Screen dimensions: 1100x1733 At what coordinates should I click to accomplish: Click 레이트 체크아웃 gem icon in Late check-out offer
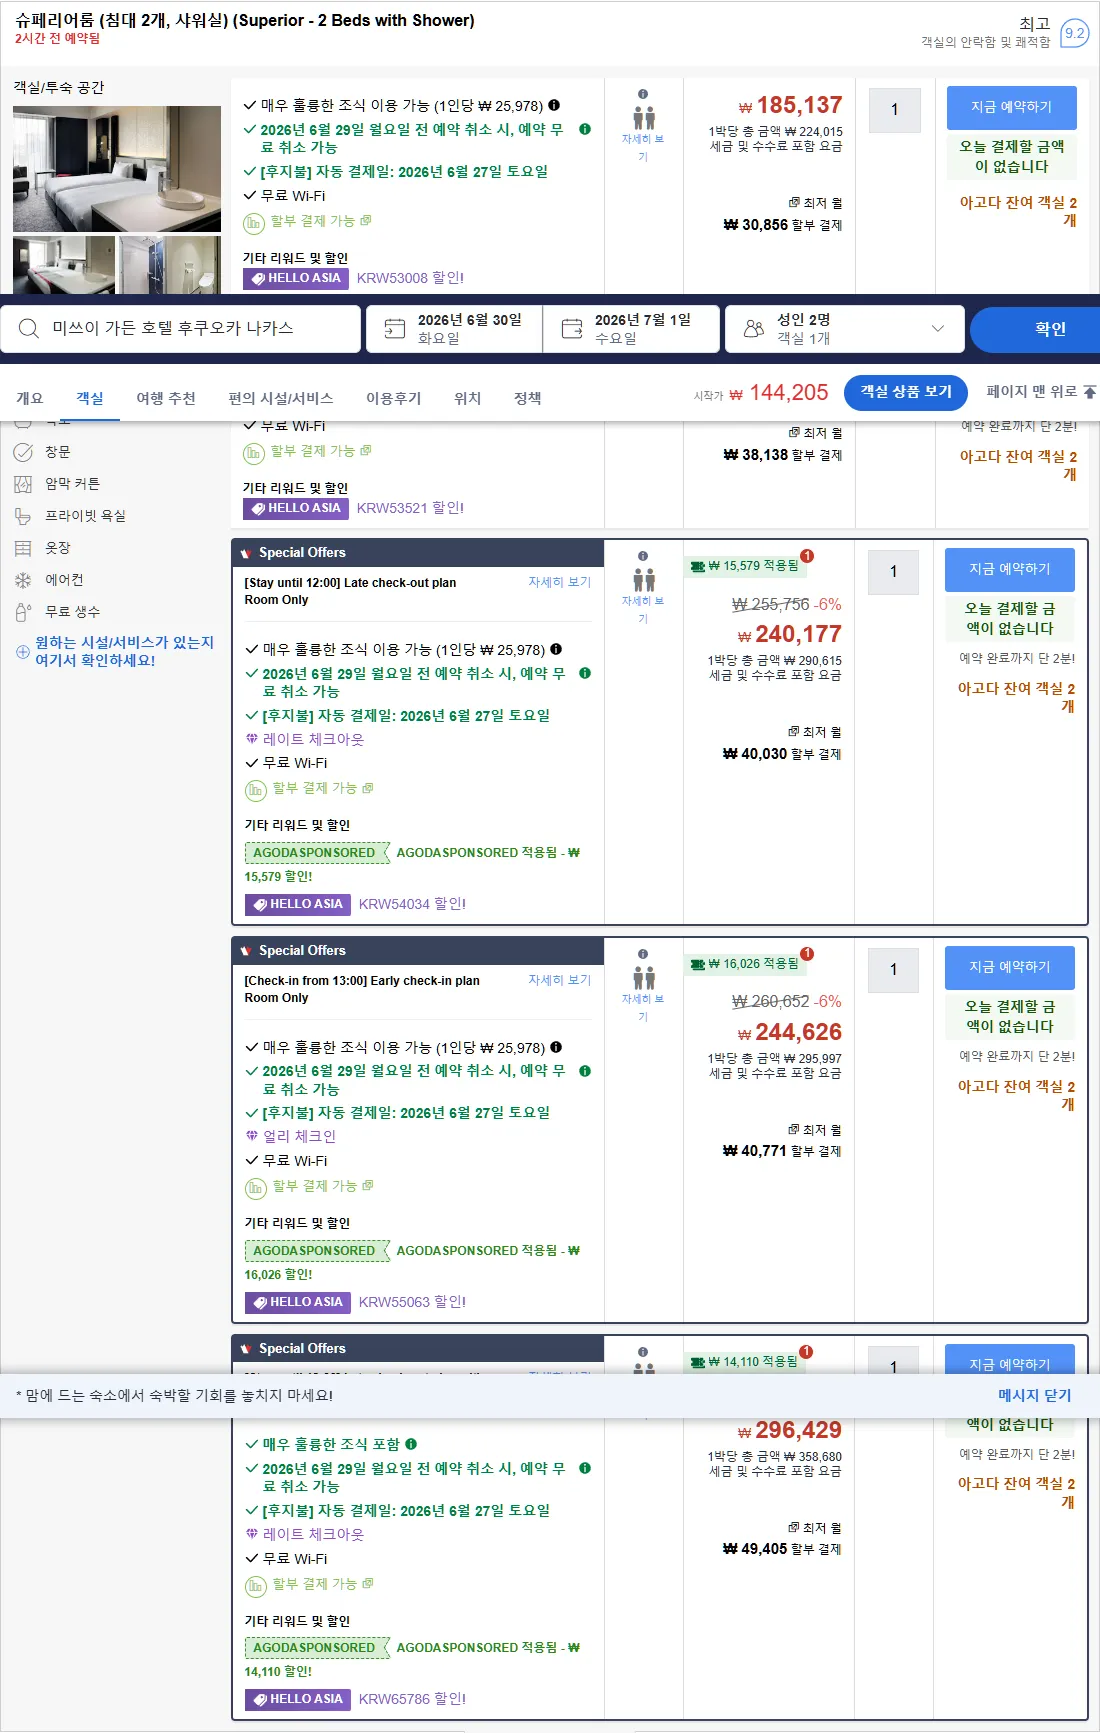252,739
